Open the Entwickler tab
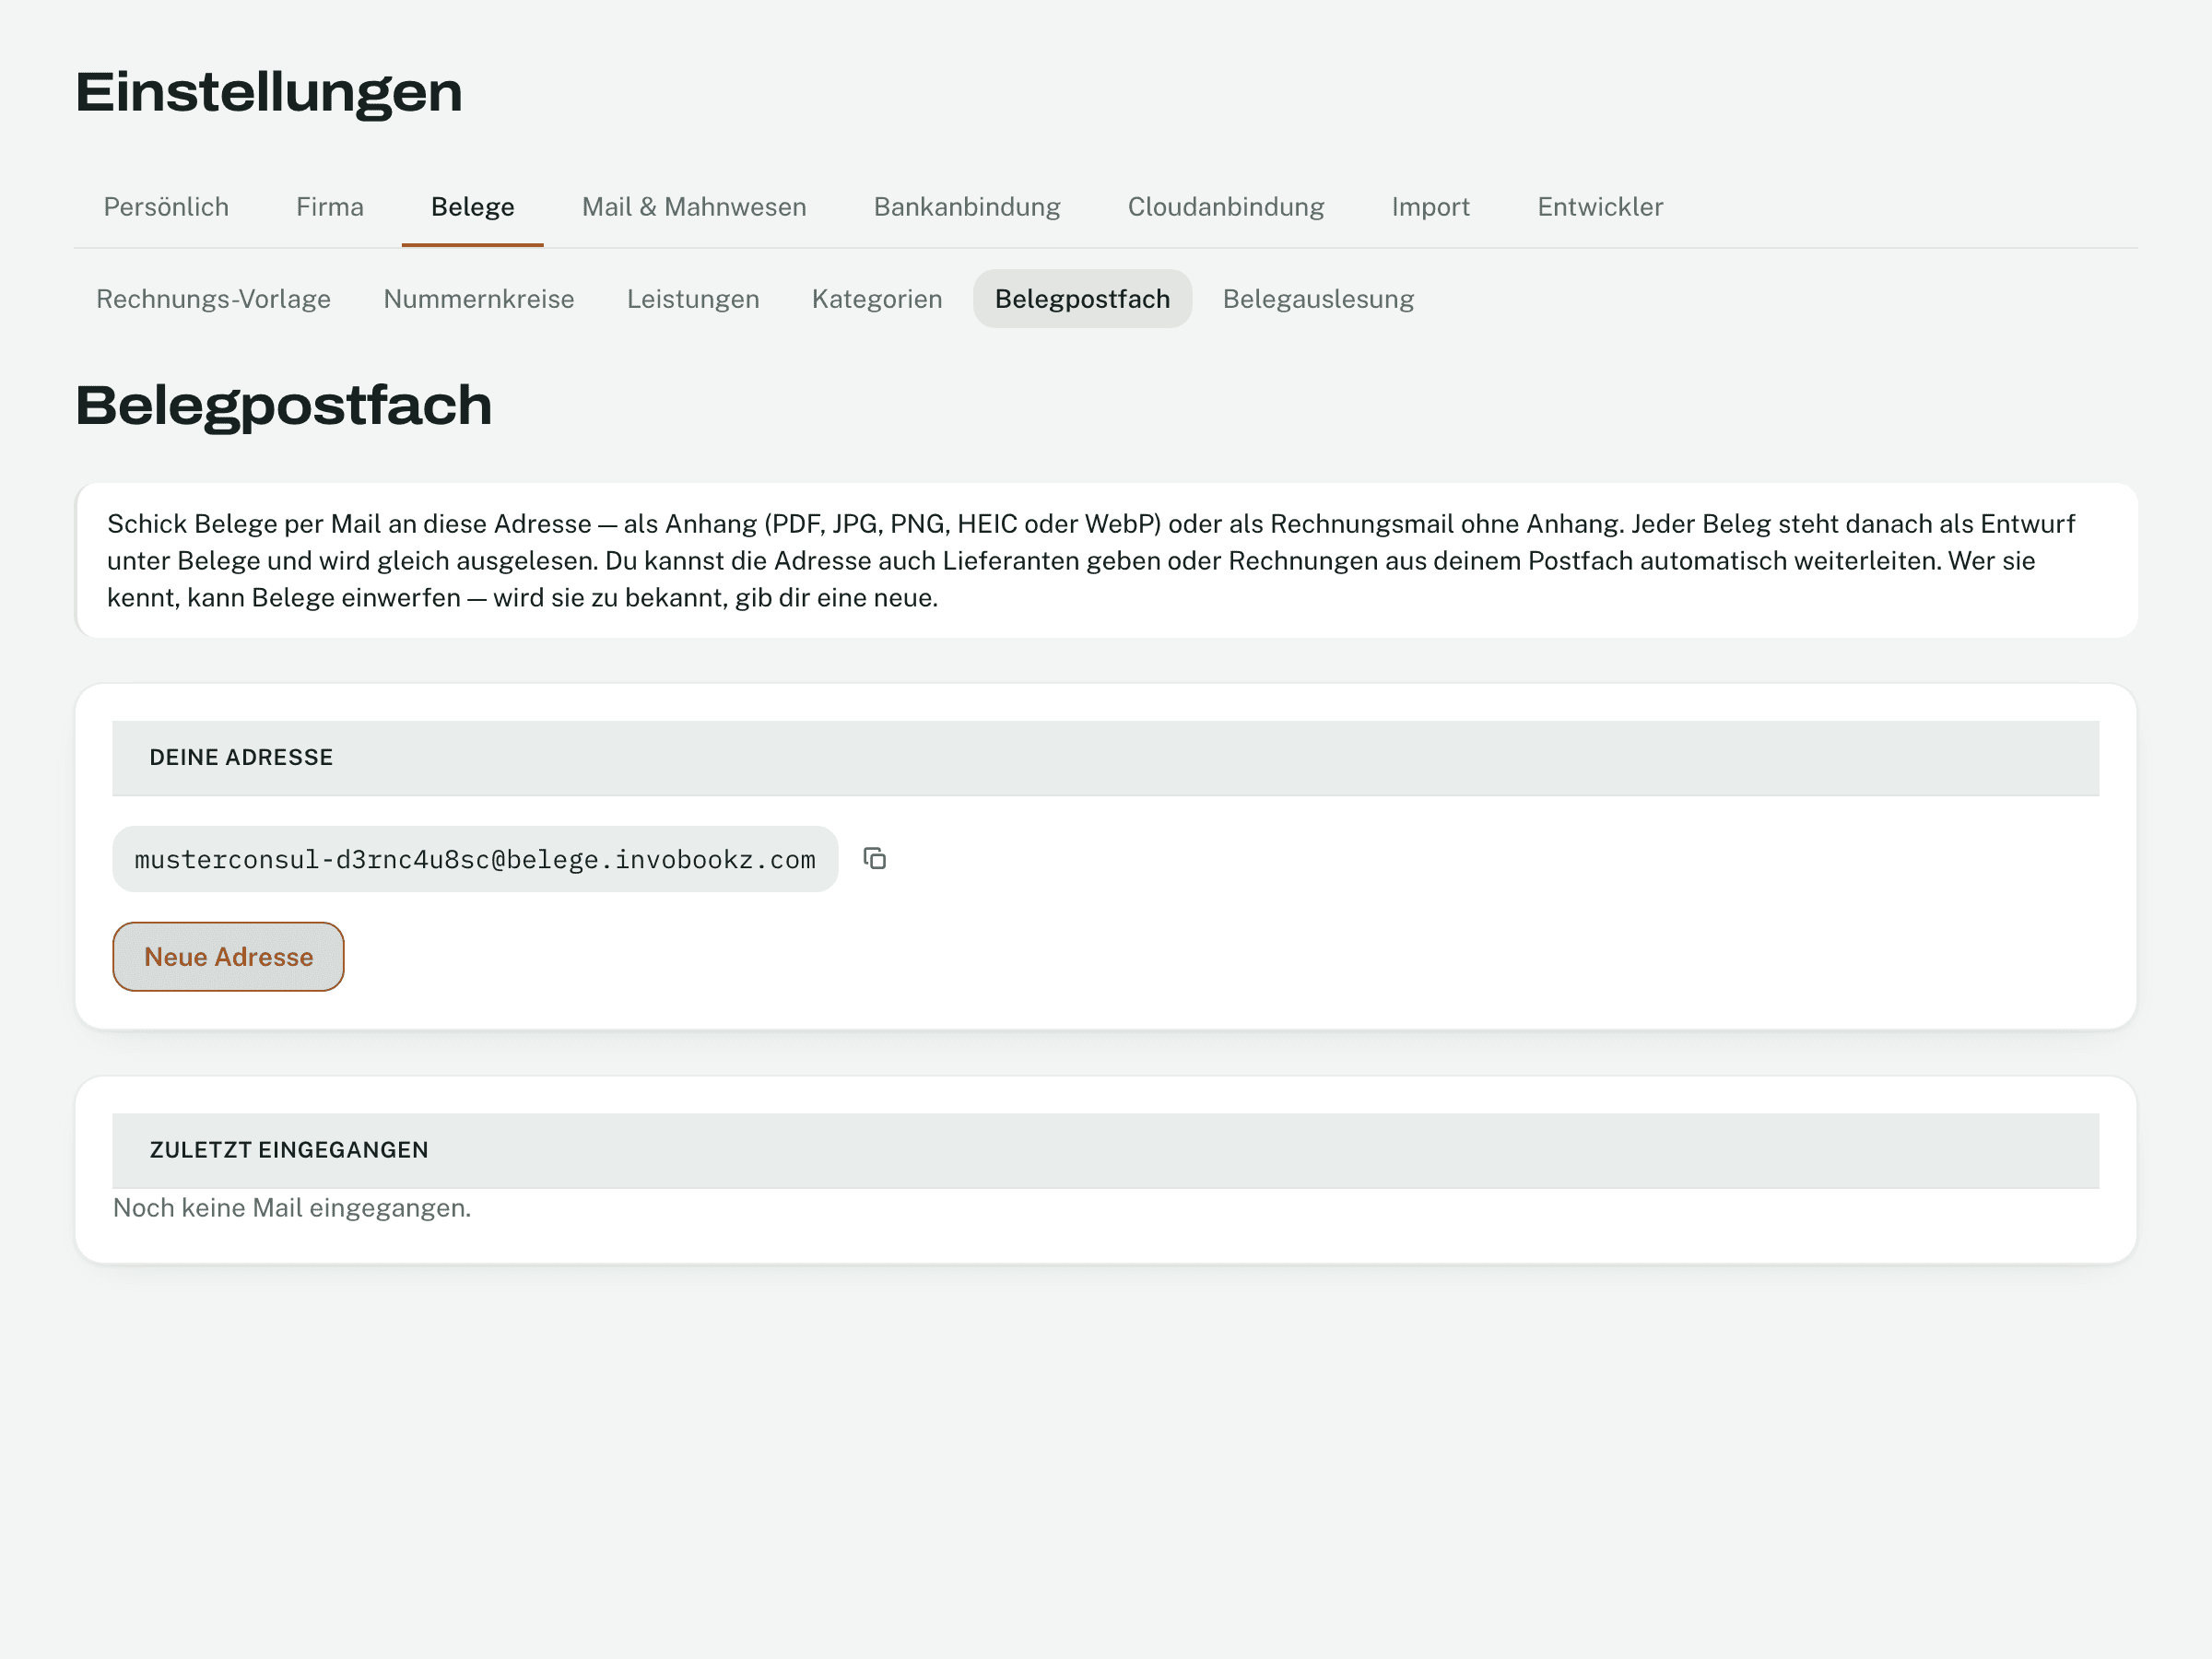 (1600, 207)
